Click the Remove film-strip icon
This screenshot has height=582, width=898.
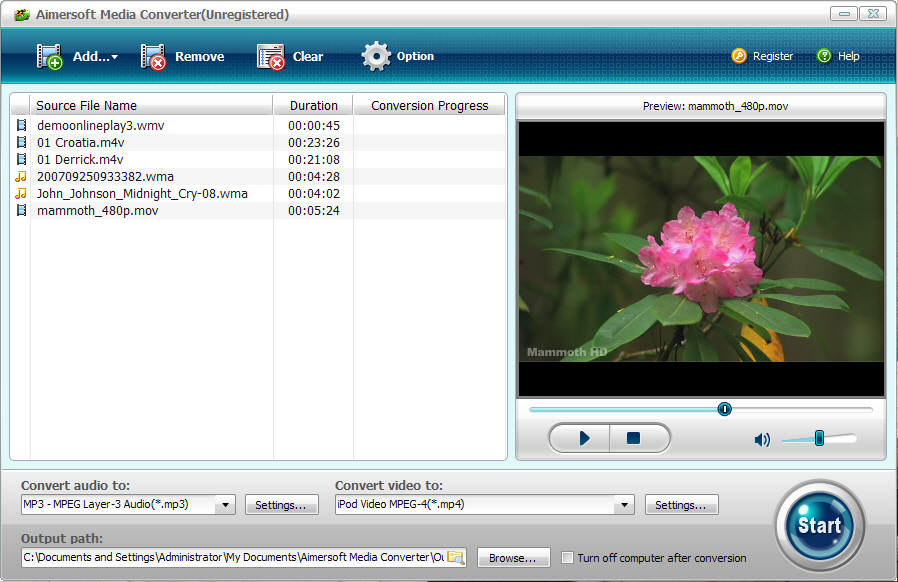[x=153, y=57]
